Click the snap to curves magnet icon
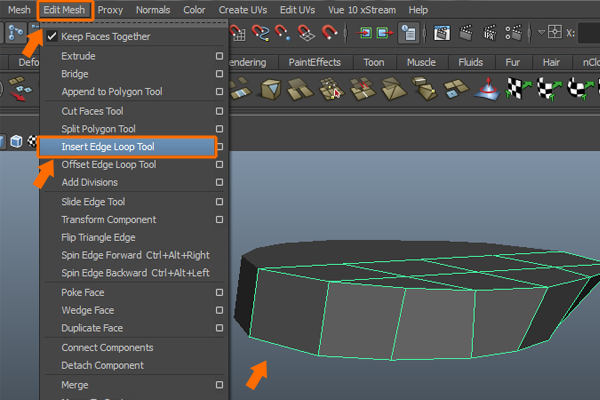 click(x=263, y=32)
